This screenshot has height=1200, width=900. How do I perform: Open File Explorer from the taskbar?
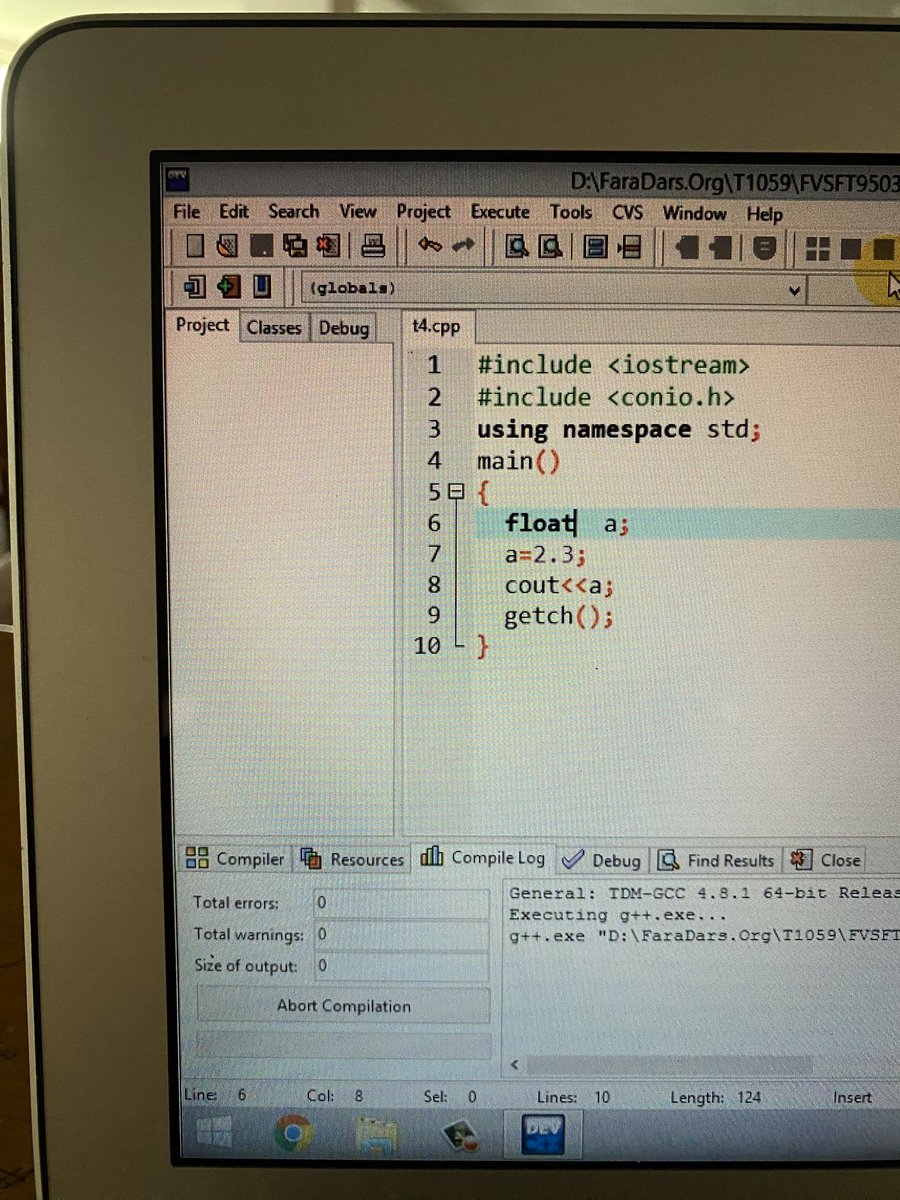376,1135
